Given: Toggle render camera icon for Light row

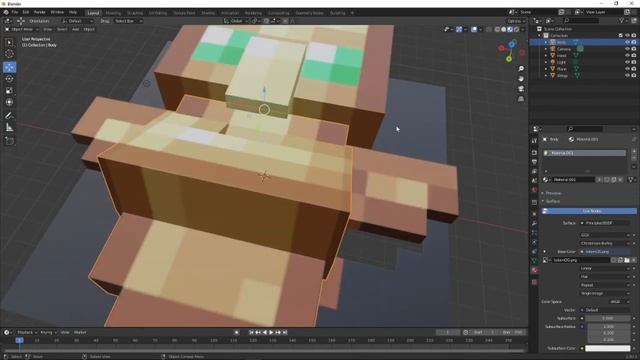Looking at the screenshot, I should pyautogui.click(x=634, y=62).
